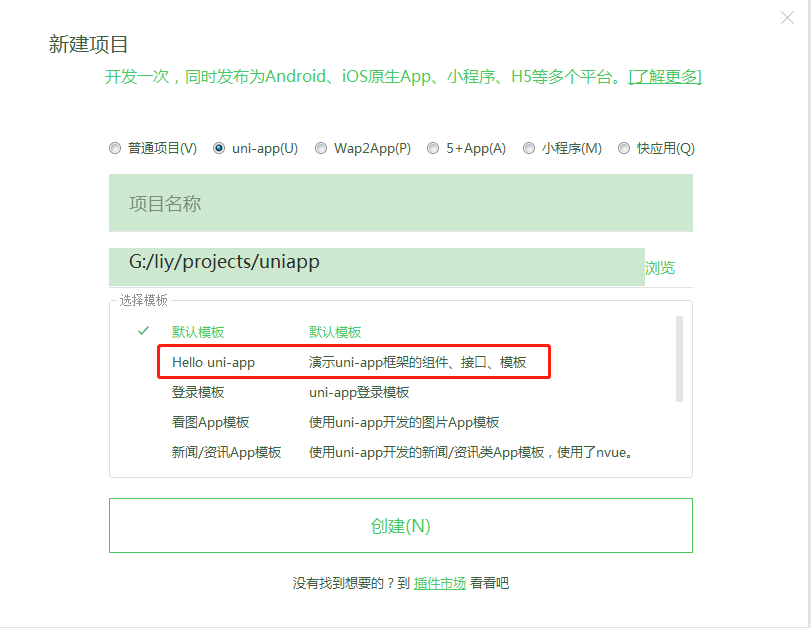Focus the 项目名称 input field
This screenshot has height=628, width=811.
[x=400, y=203]
